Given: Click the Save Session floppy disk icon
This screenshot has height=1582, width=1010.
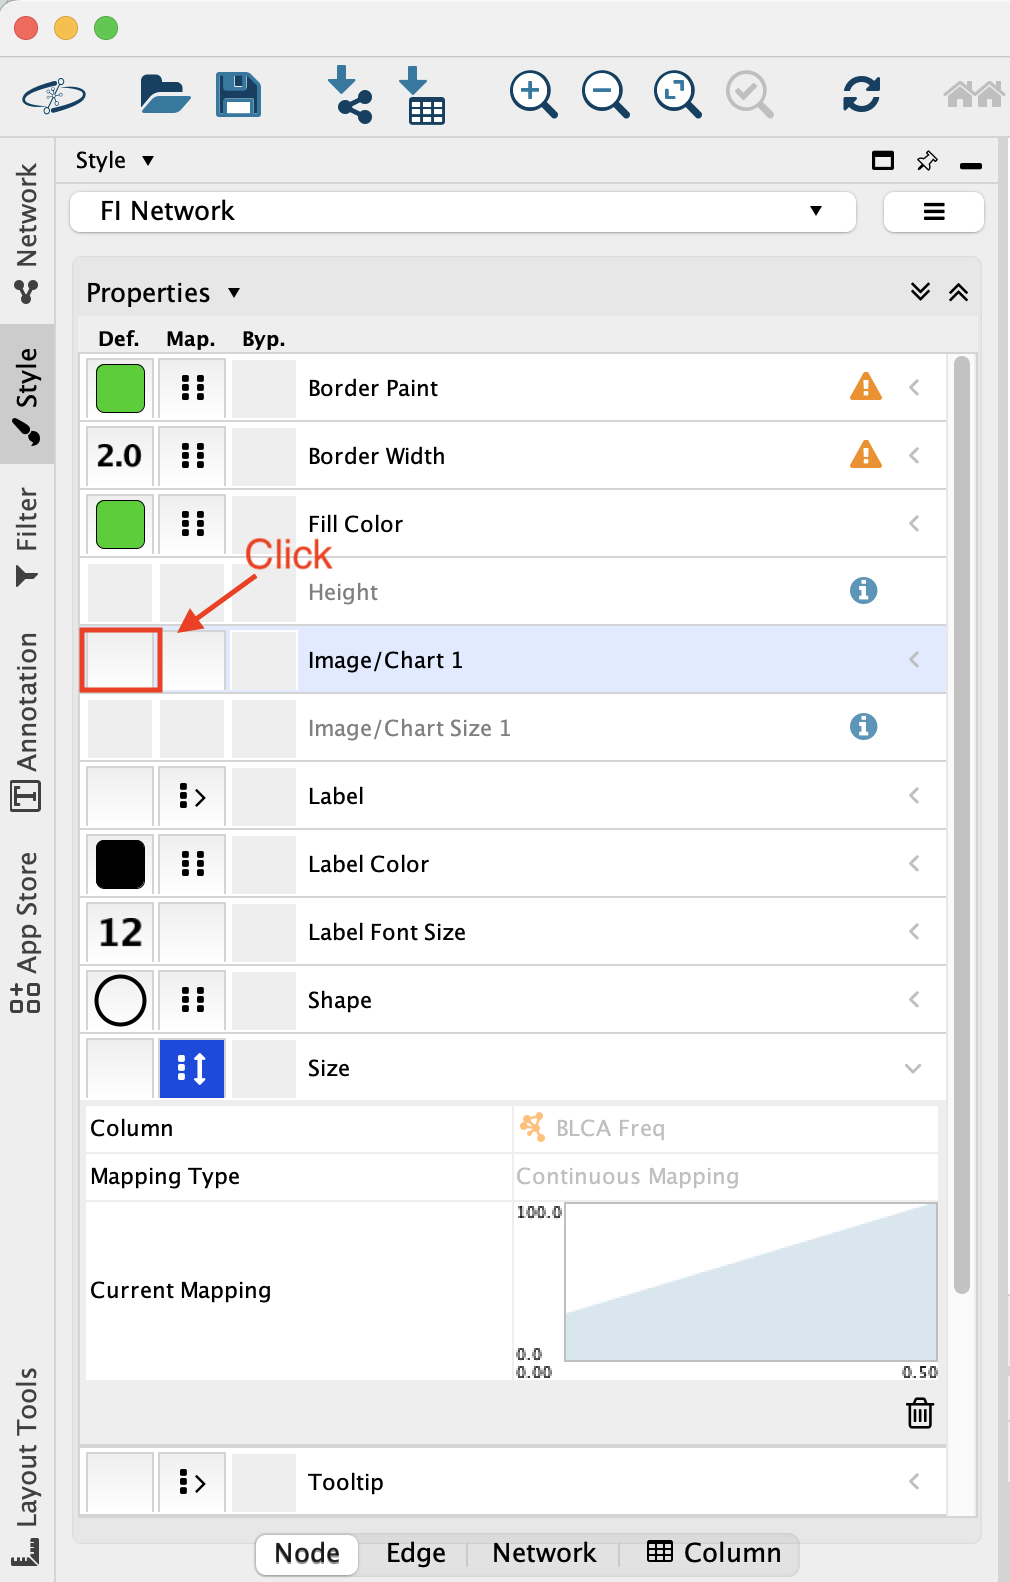Looking at the screenshot, I should (x=238, y=95).
